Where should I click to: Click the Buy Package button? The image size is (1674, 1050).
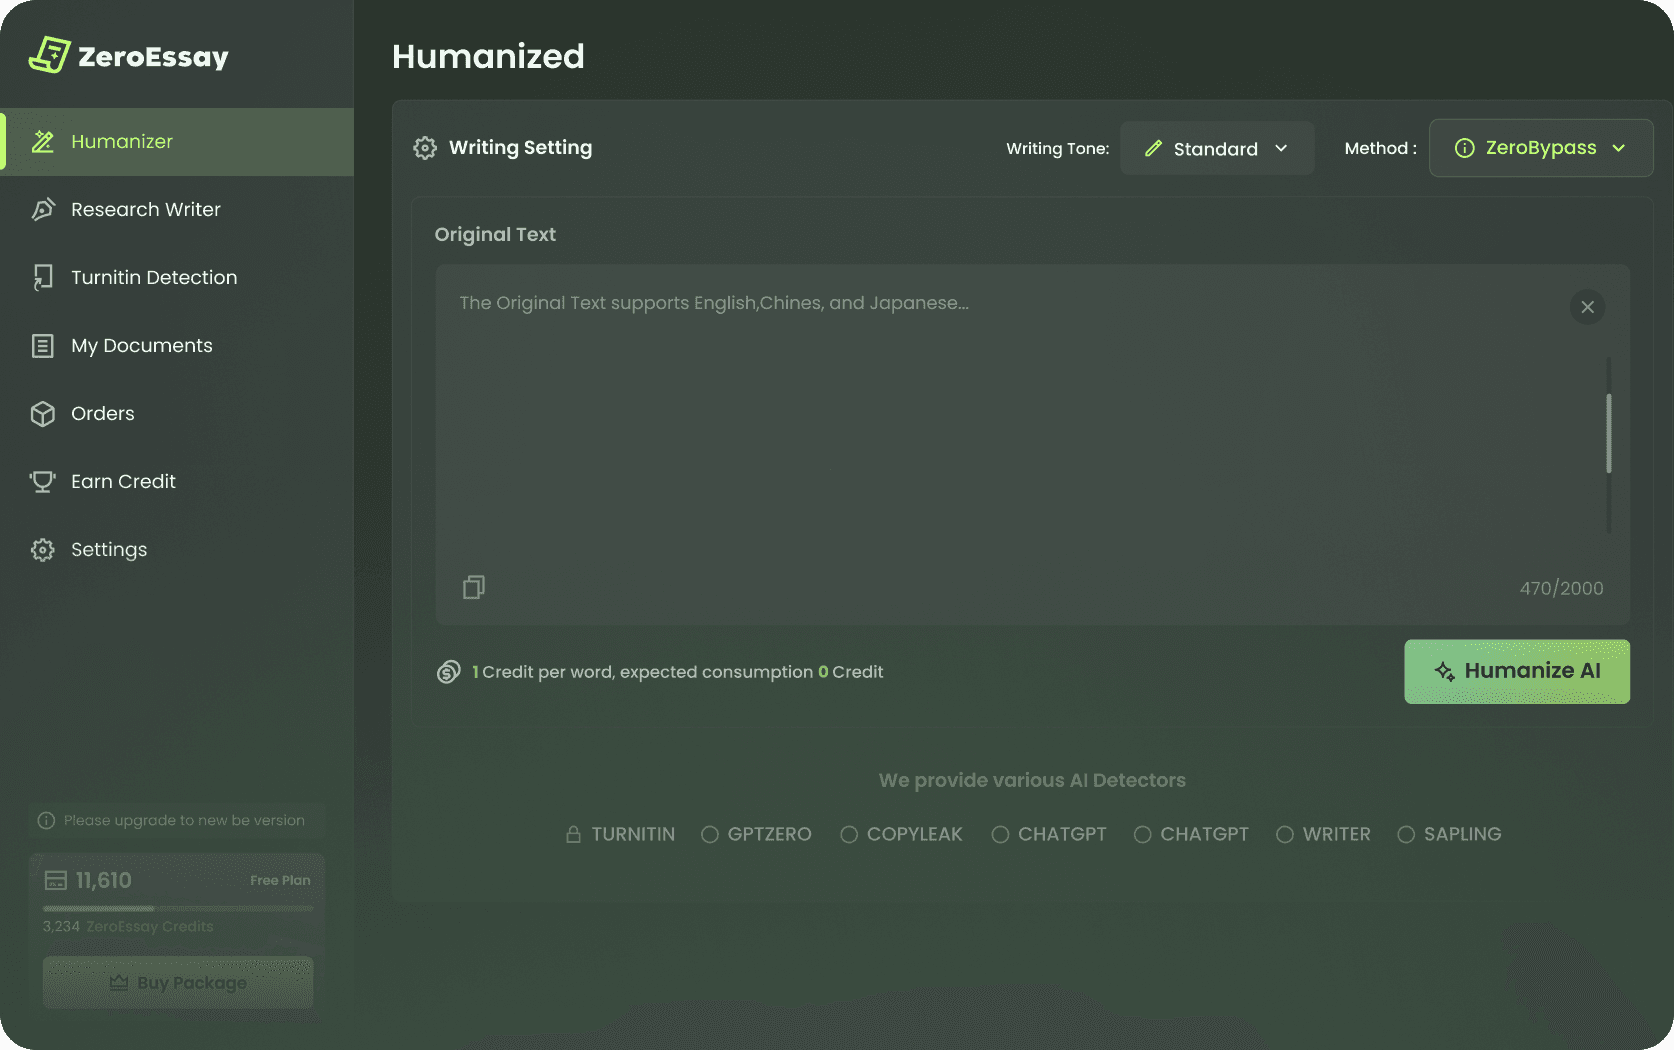(x=178, y=983)
